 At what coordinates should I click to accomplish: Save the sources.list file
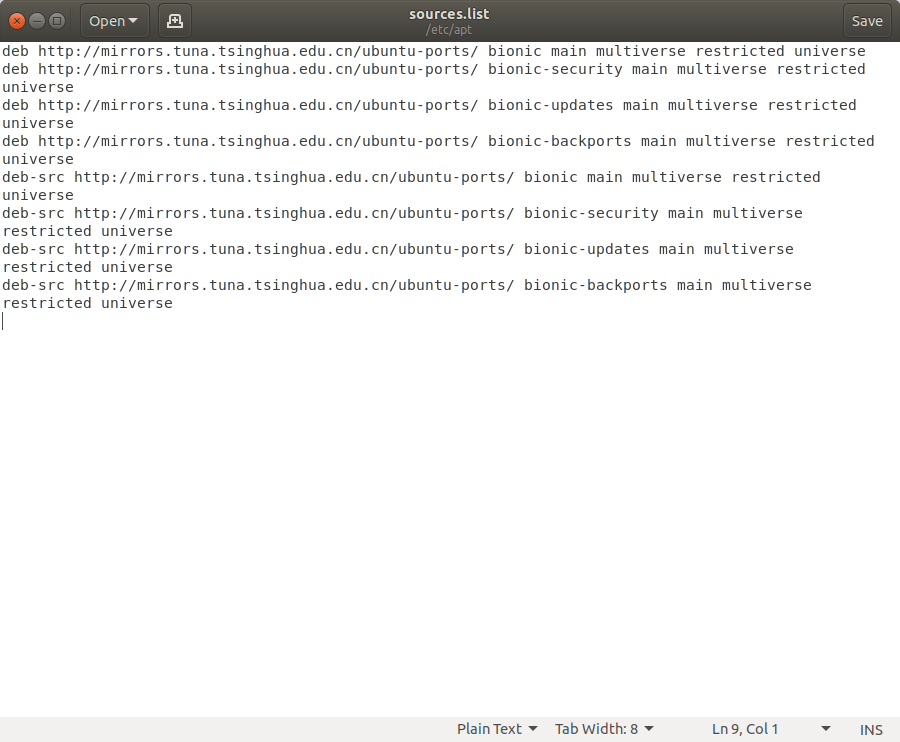pos(867,21)
